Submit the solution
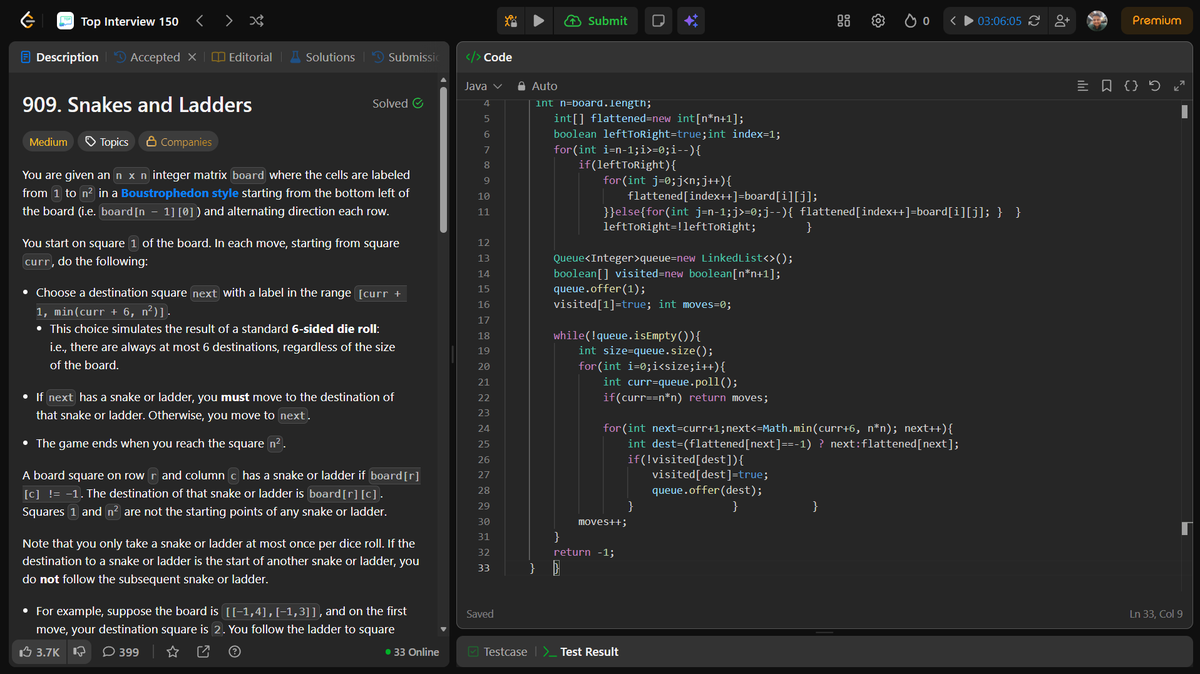 pyautogui.click(x=596, y=20)
